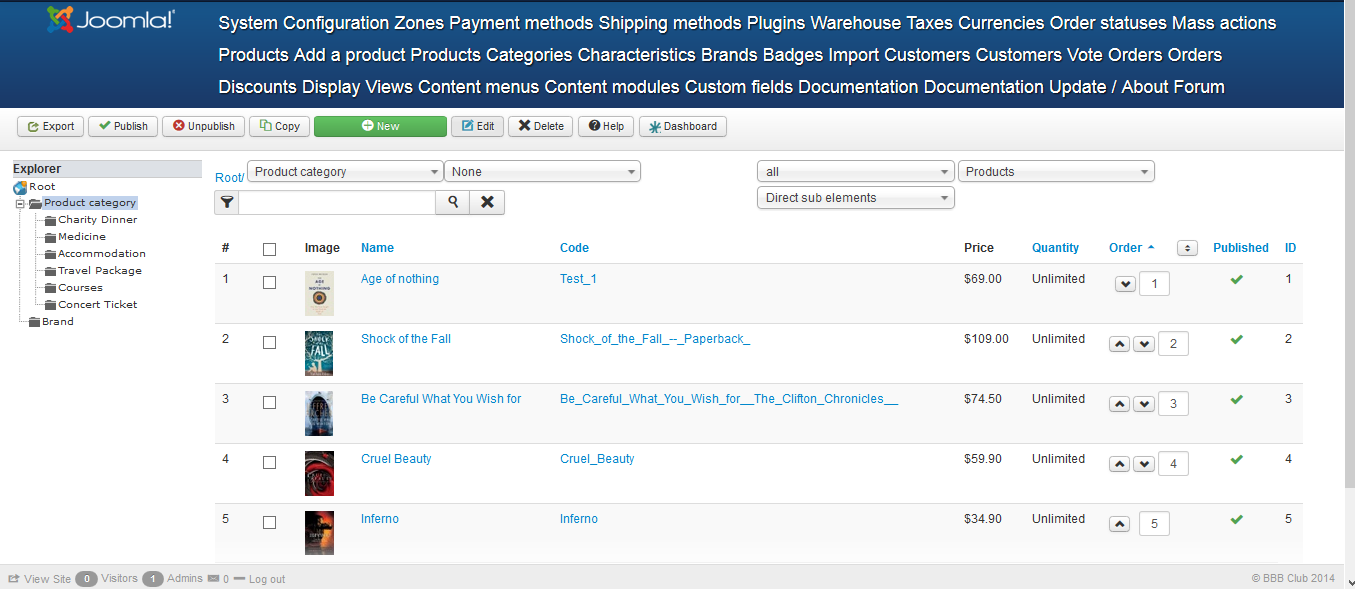Clear the search with the X icon
The height and width of the screenshot is (589, 1355).
click(487, 202)
